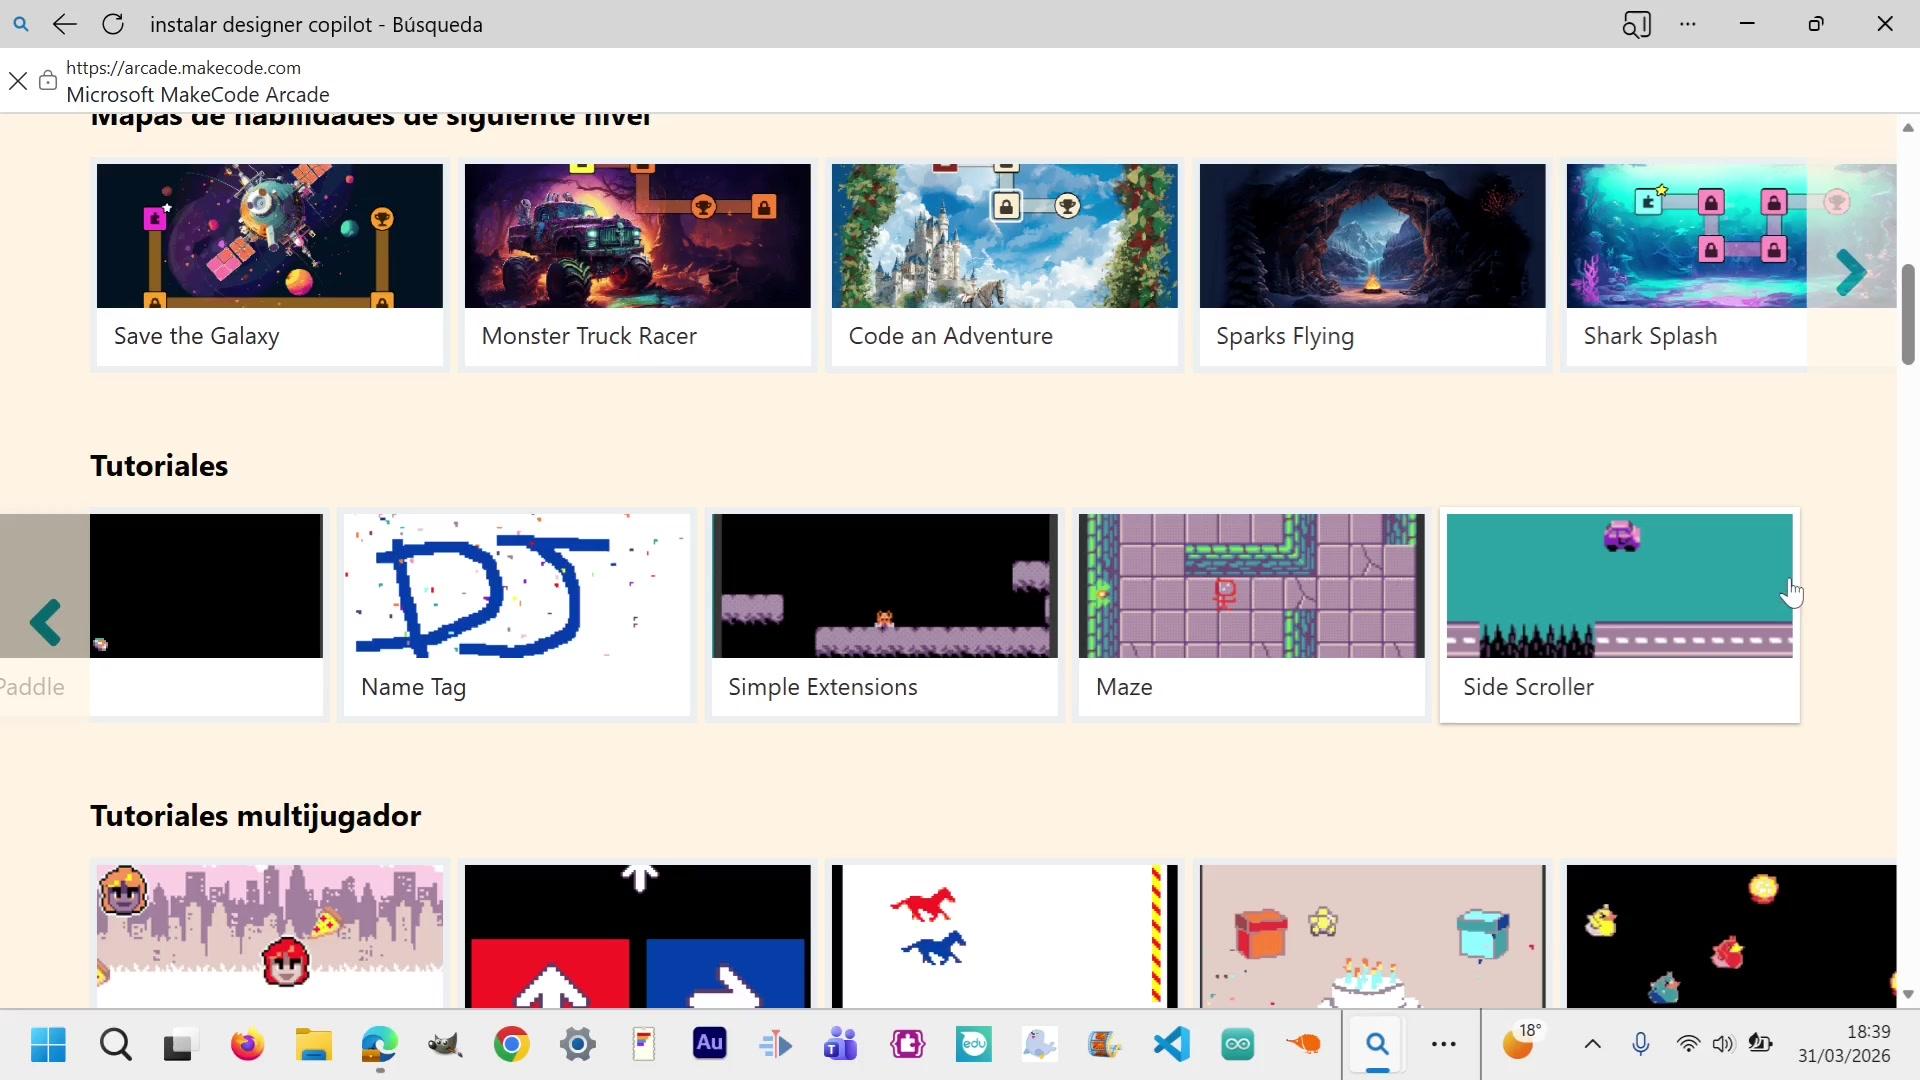Viewport: 1920px width, 1080px height.
Task: Open Arduino IDE taskbar icon
Action: tap(1237, 1045)
